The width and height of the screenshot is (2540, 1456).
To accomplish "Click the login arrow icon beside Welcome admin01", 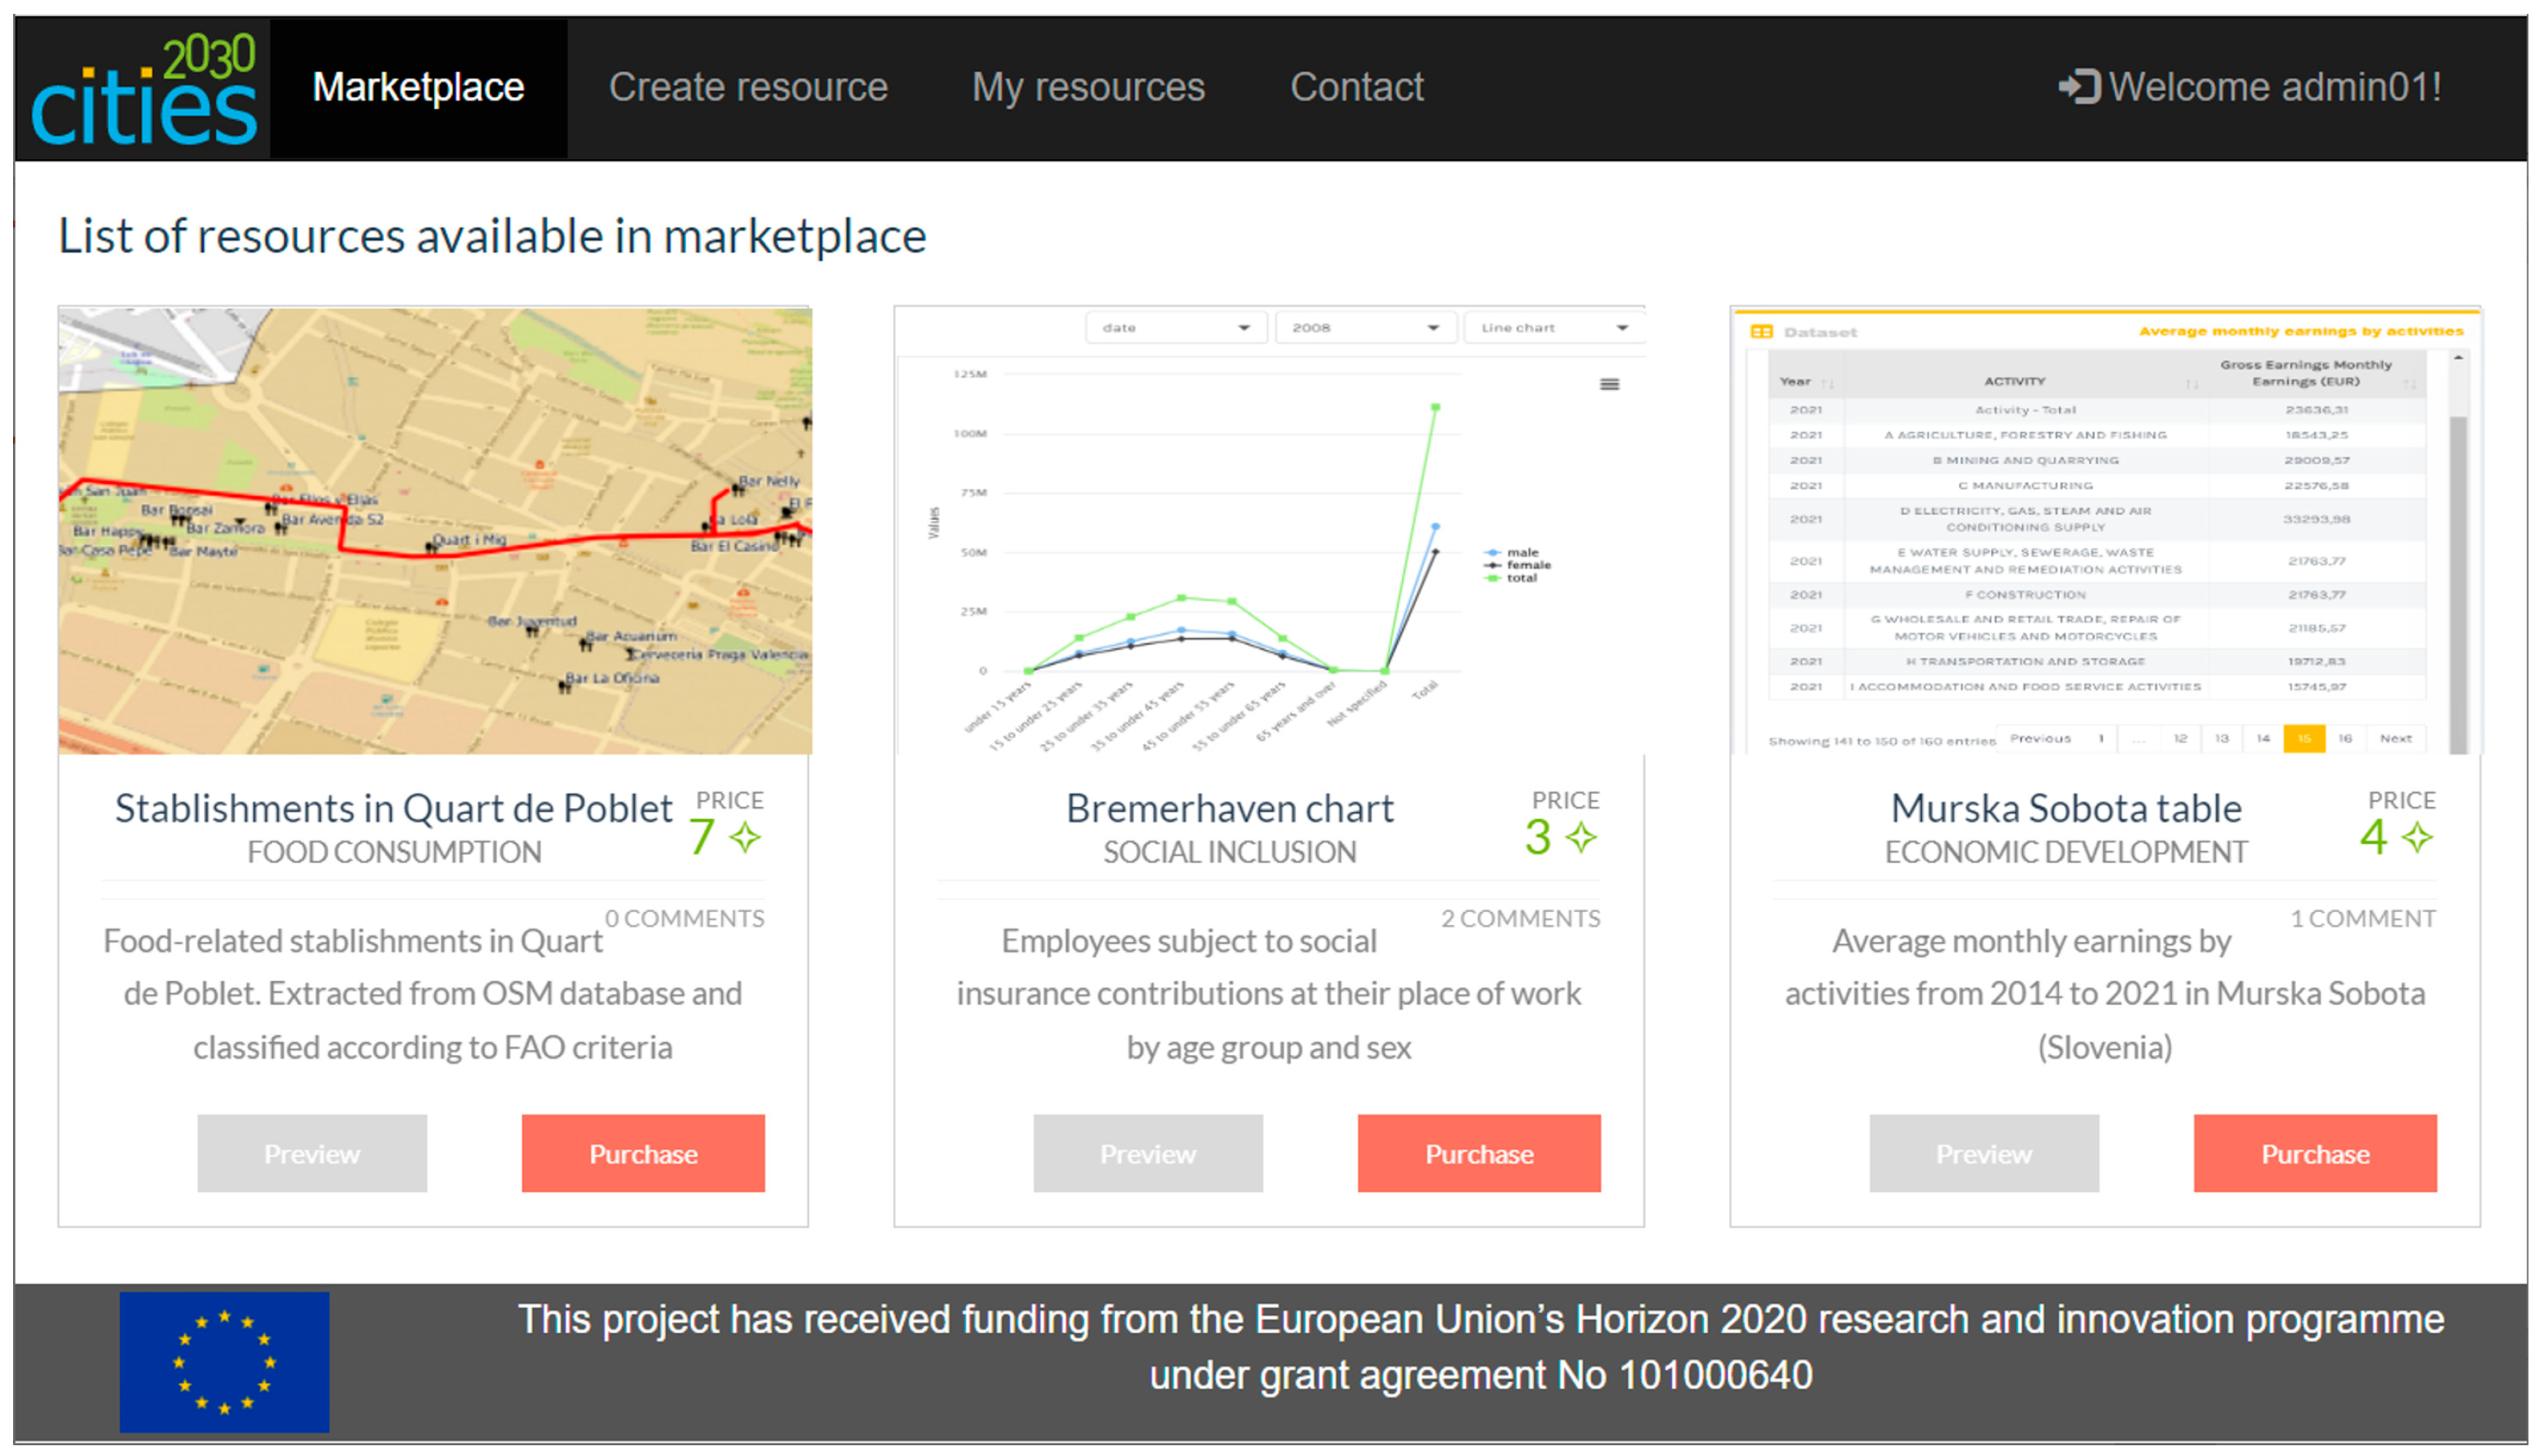I will [x=2078, y=87].
